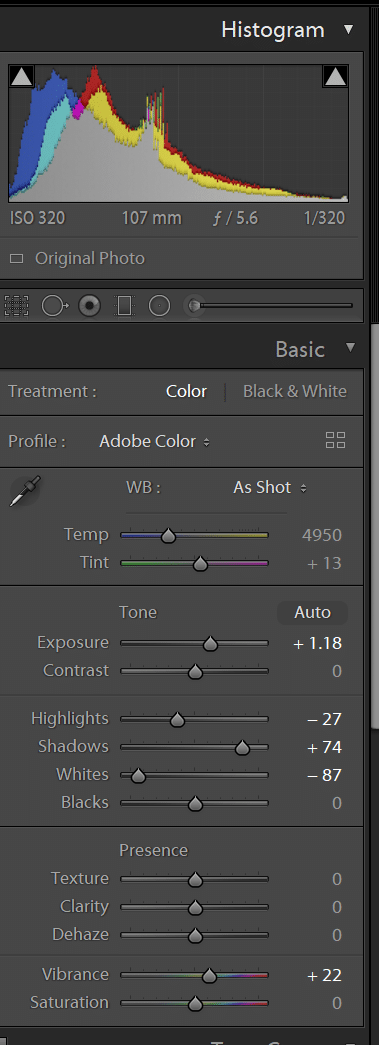This screenshot has width=379, height=1045.
Task: Switch treatment to Black & White
Action: (294, 391)
